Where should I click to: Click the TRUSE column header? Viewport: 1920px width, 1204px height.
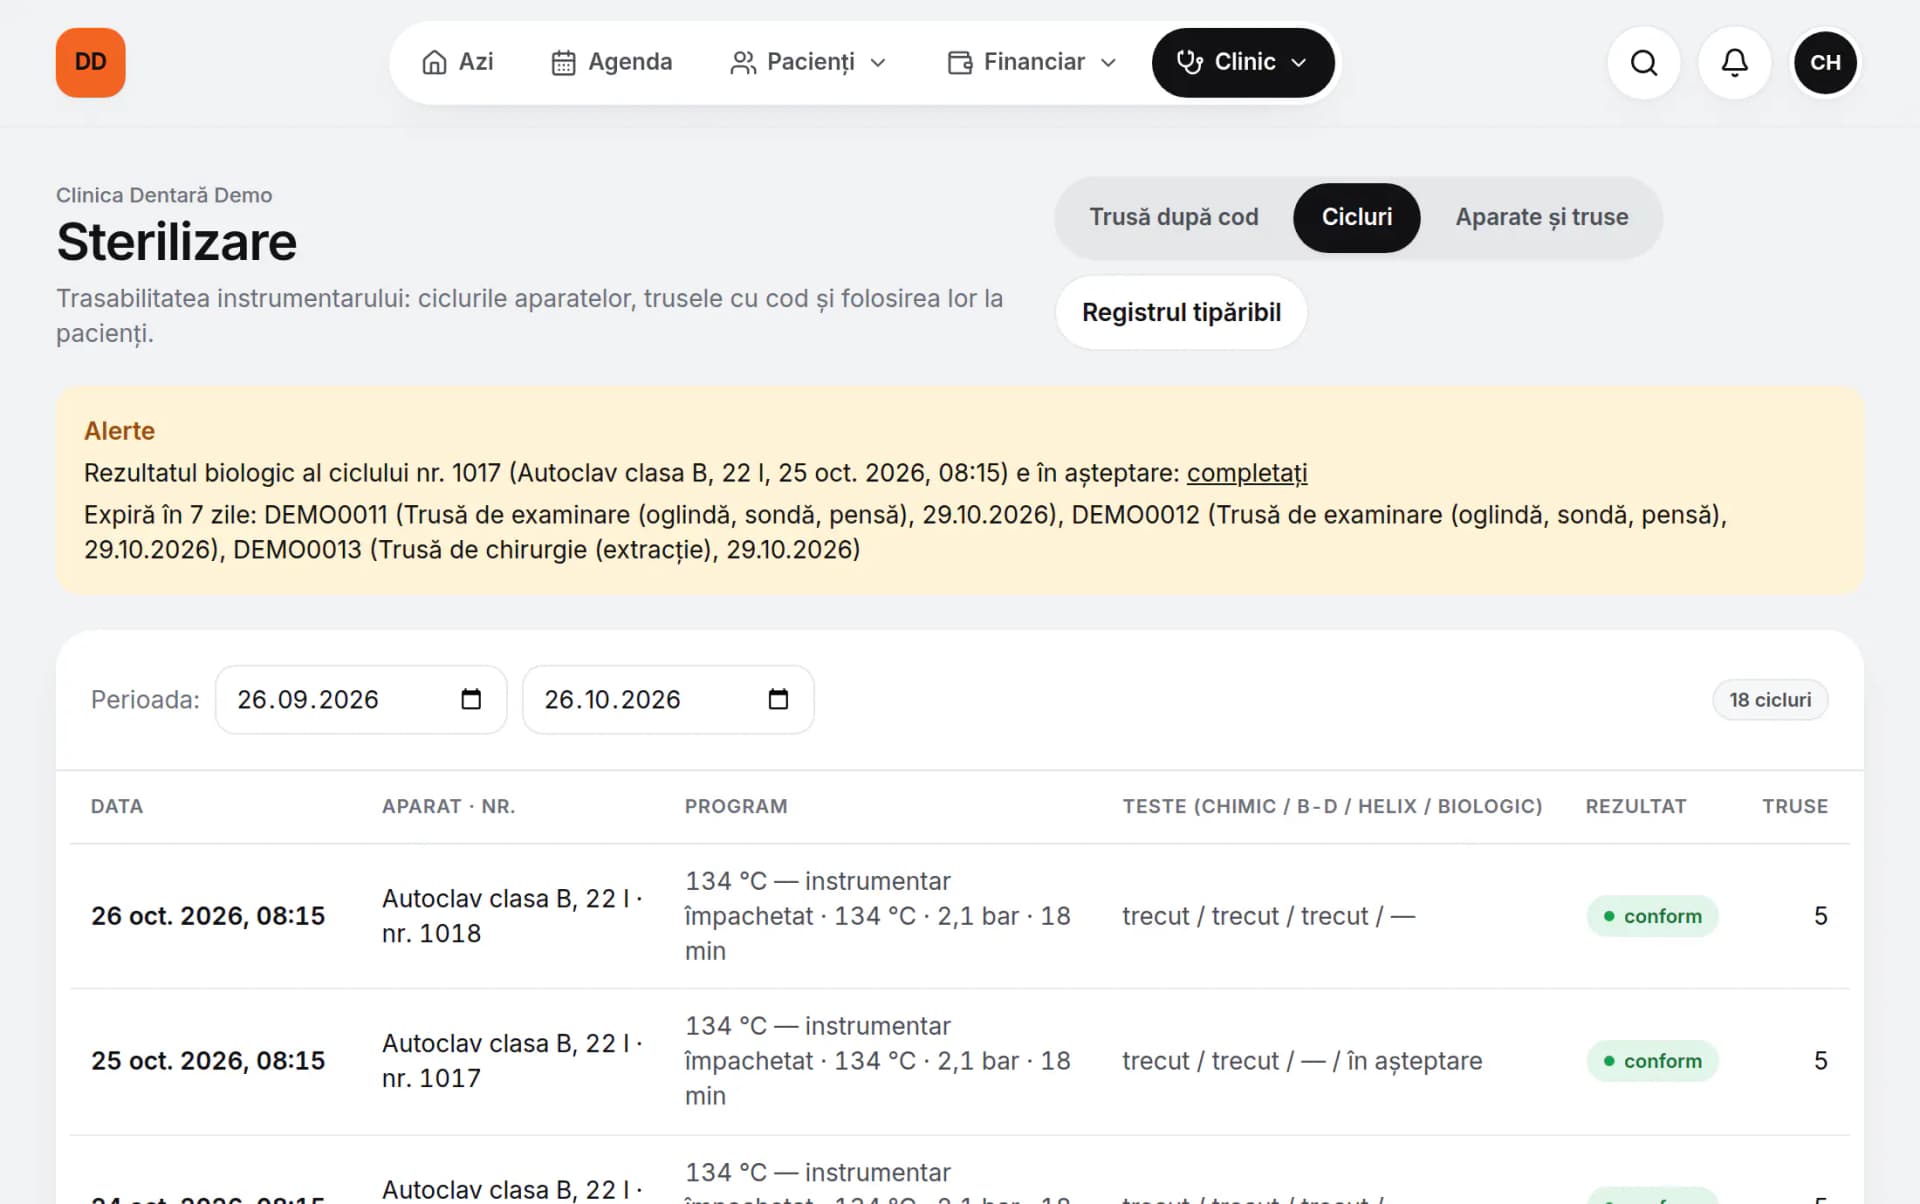[1794, 806]
